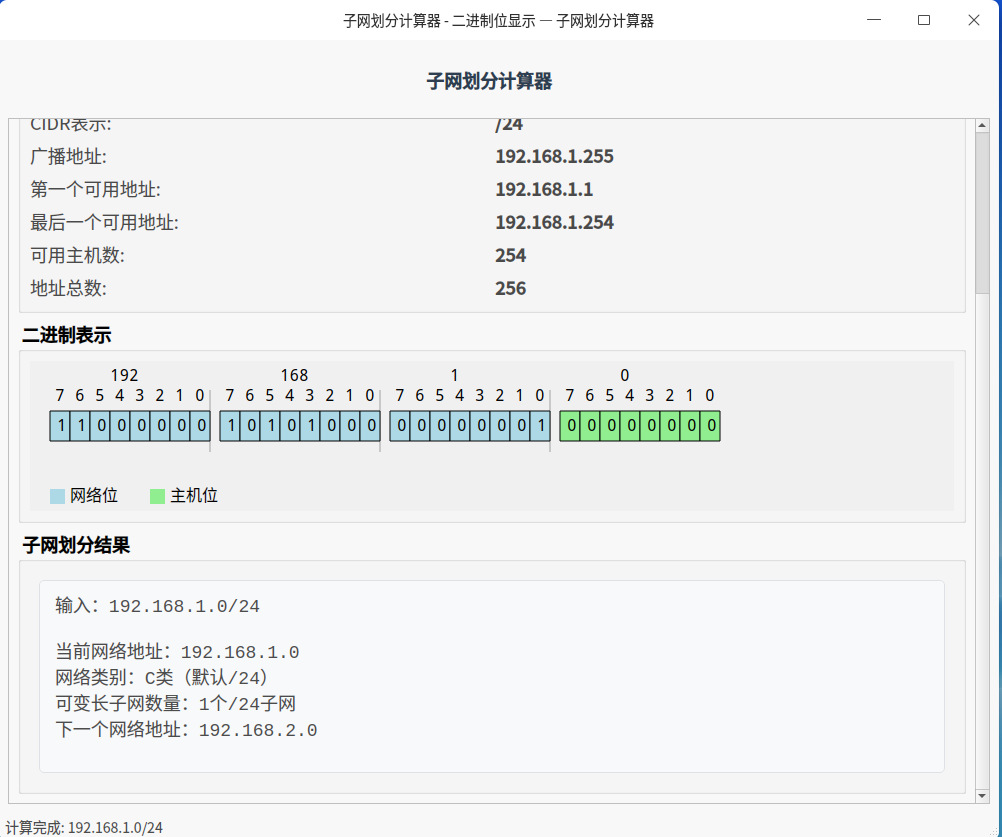Click the 子网划分结果 section heading

[76, 546]
